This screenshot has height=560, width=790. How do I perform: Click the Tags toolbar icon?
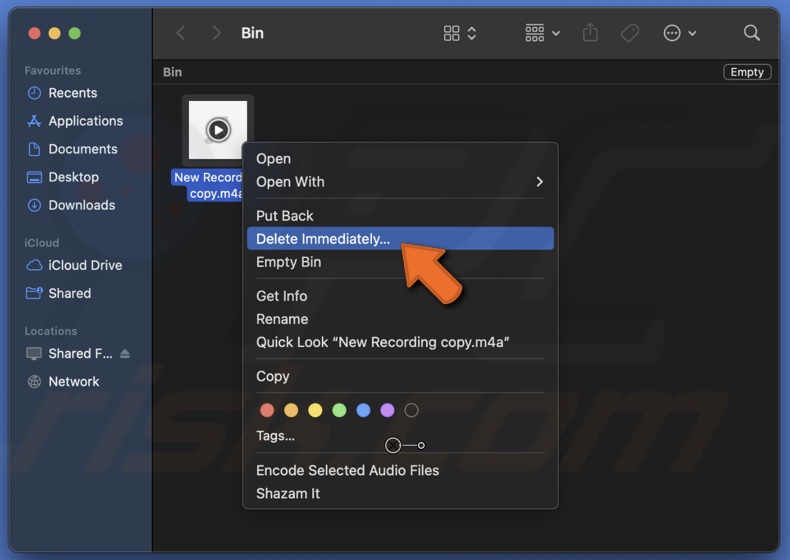(x=630, y=33)
